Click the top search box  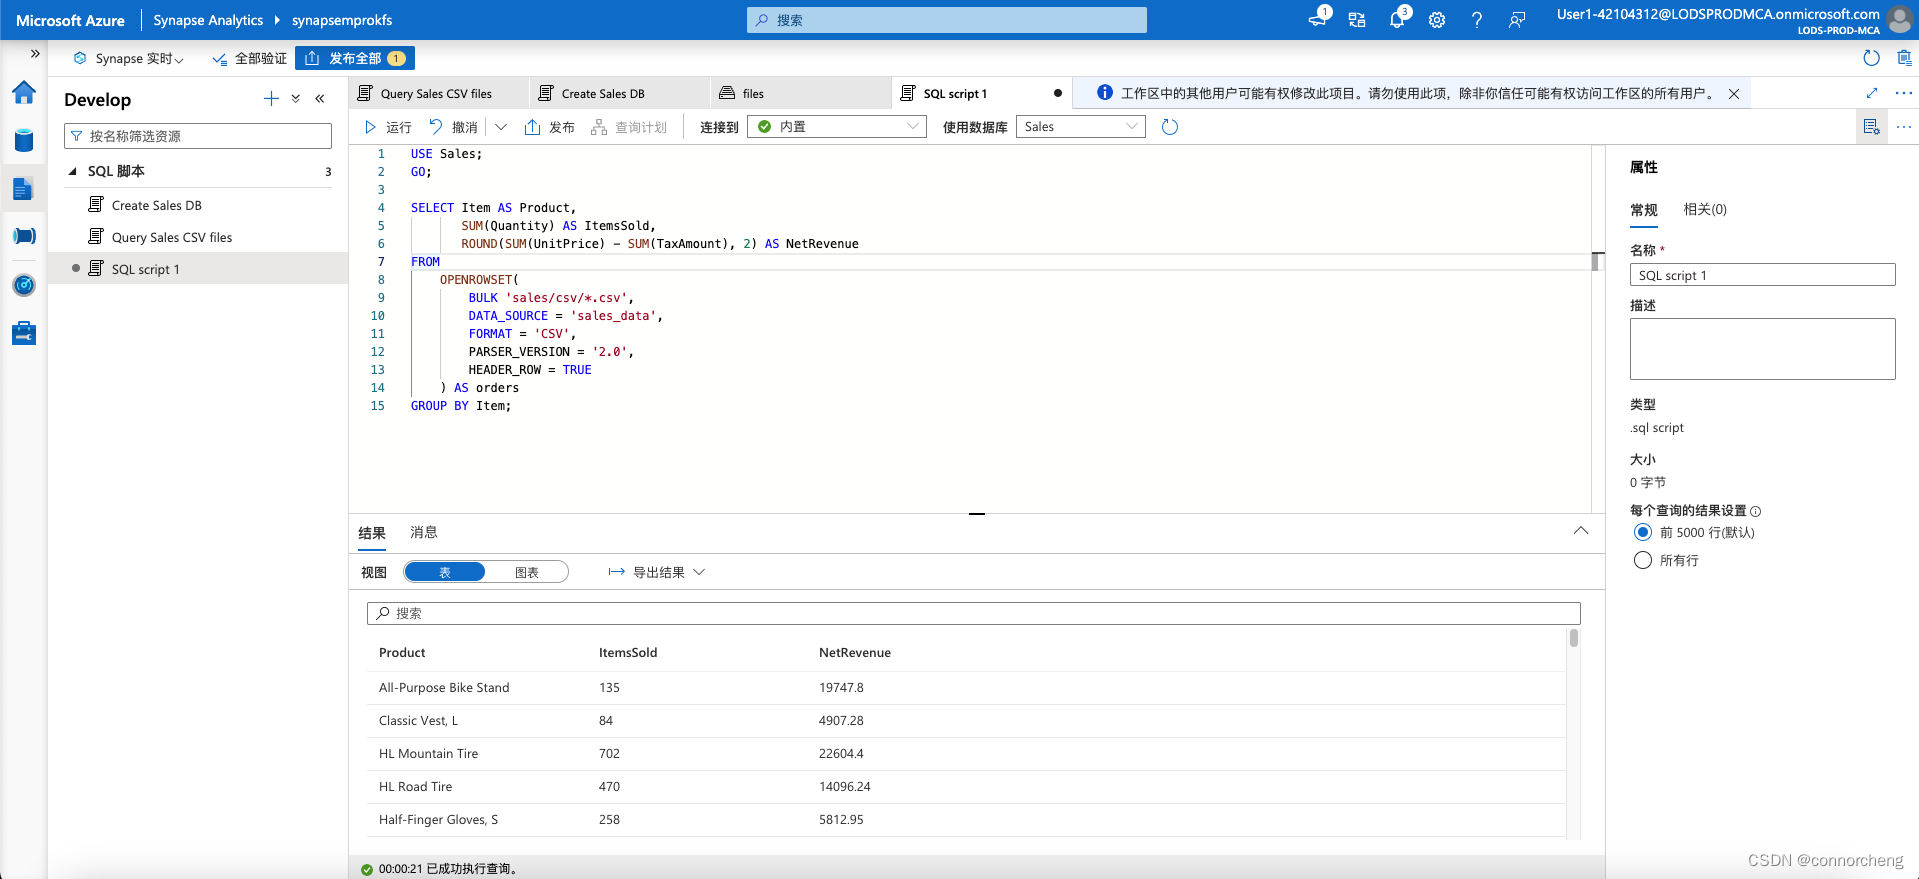[x=947, y=20]
